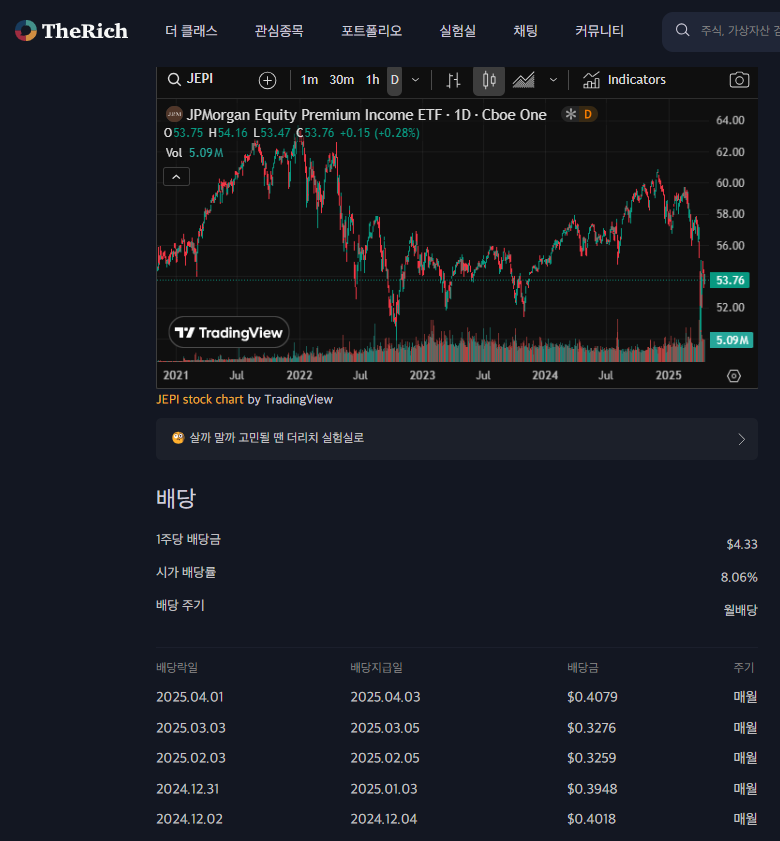Click the 5.09M volume axis label
The height and width of the screenshot is (841, 780).
click(x=731, y=340)
